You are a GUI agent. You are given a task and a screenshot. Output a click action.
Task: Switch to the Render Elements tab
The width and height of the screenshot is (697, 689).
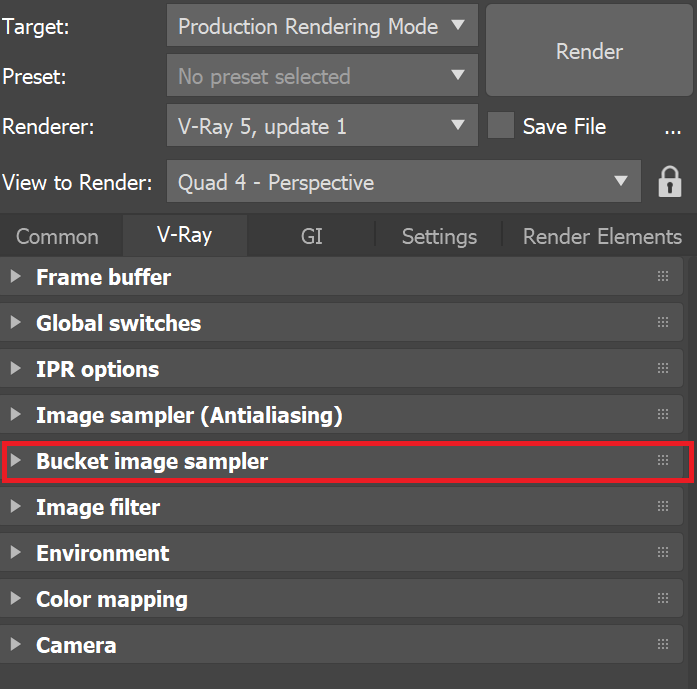pyautogui.click(x=602, y=237)
